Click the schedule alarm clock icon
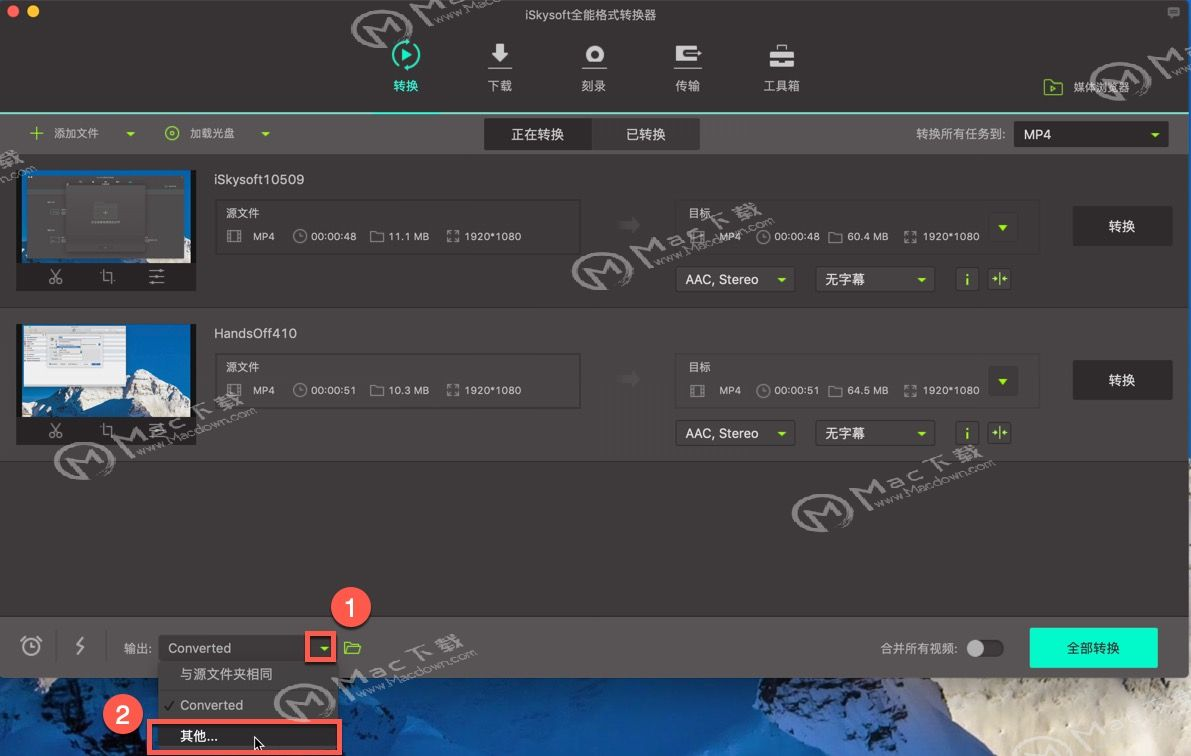This screenshot has height=756, width=1191. tap(31, 647)
